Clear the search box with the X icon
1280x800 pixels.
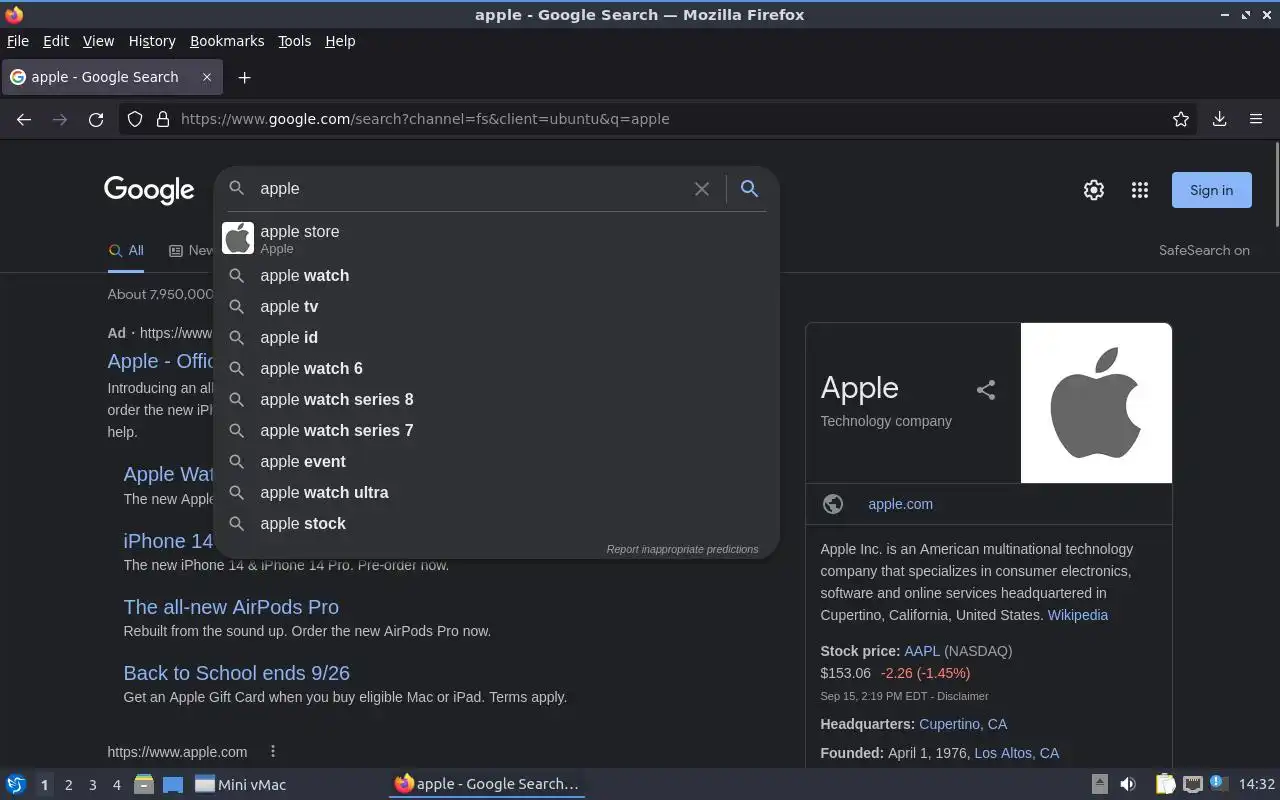click(x=702, y=189)
